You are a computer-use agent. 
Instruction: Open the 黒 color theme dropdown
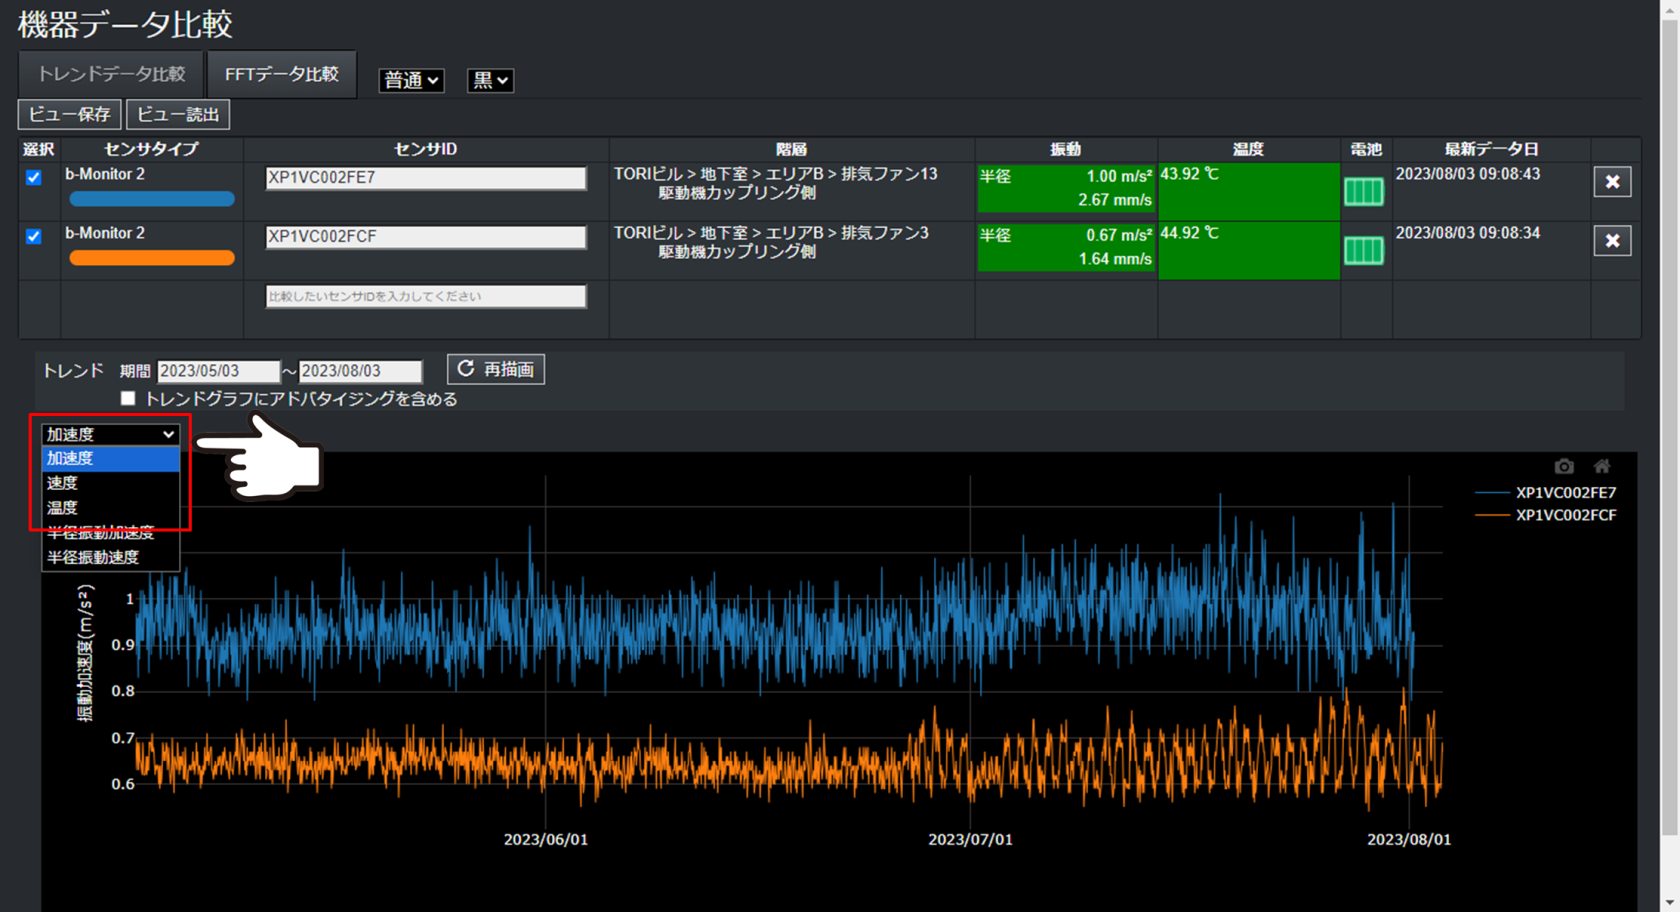[x=490, y=80]
